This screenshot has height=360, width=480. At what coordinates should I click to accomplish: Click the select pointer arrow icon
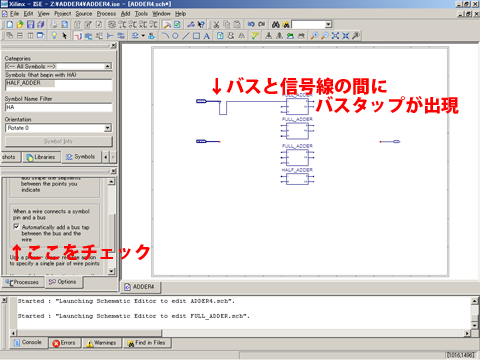click(x=65, y=36)
